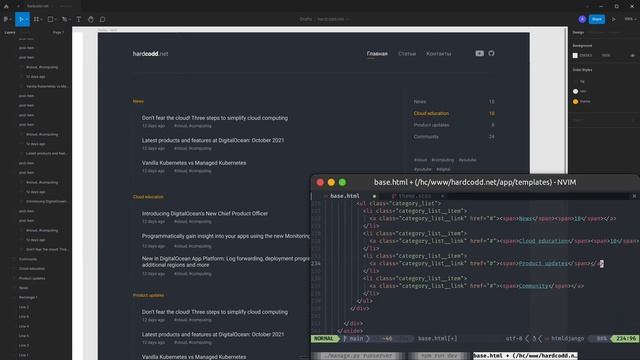Select the Статьи nav item in design

pos(407,53)
